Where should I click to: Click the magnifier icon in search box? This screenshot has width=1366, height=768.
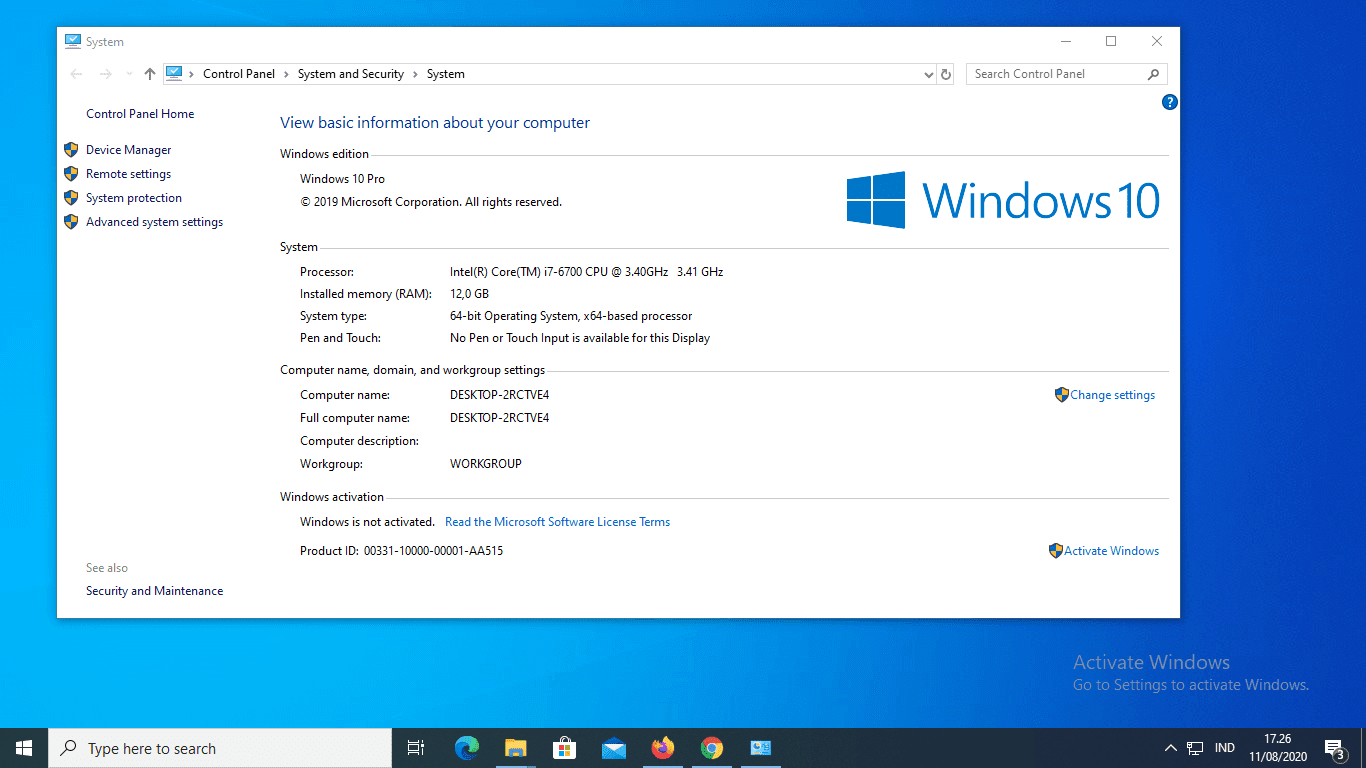tap(1153, 74)
